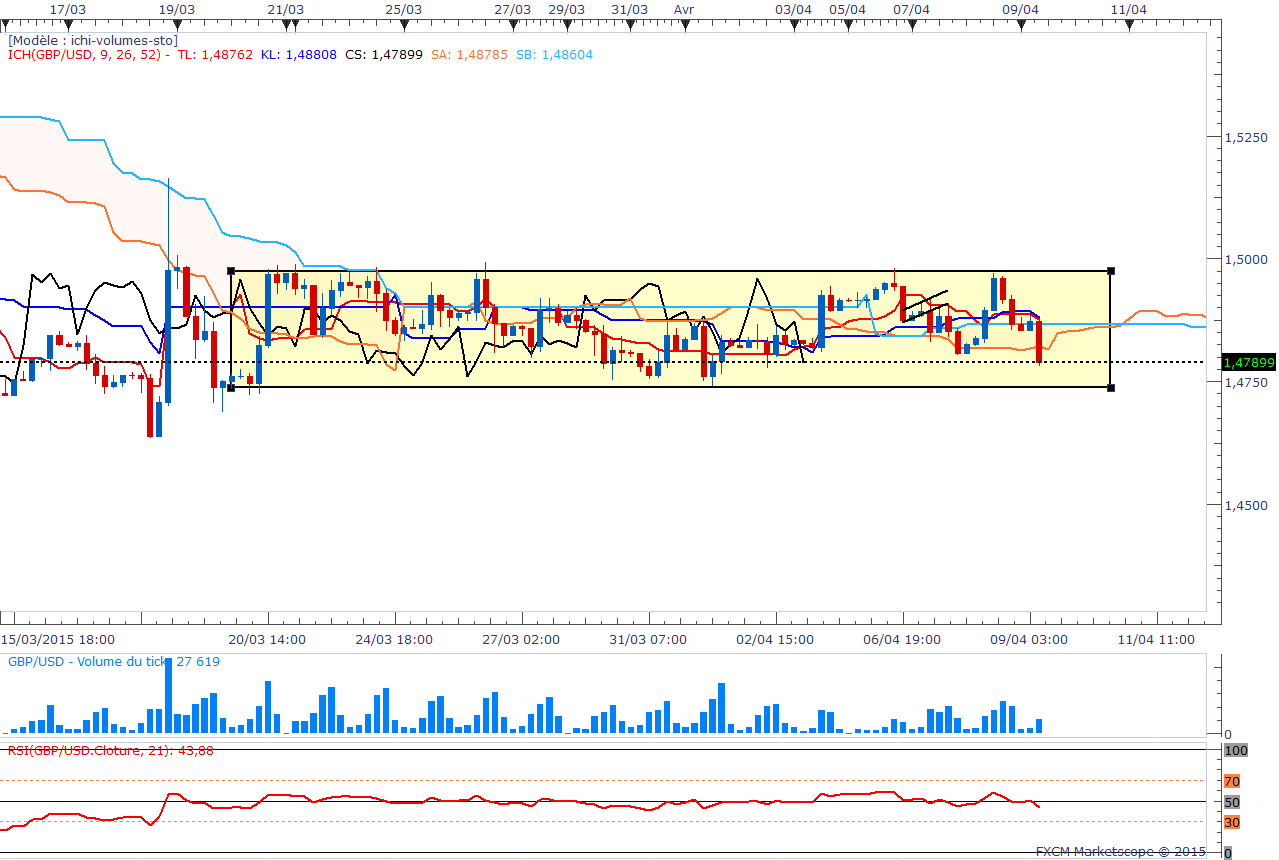
Task: Click the RSI 70 overbought level tag
Action: click(1232, 781)
